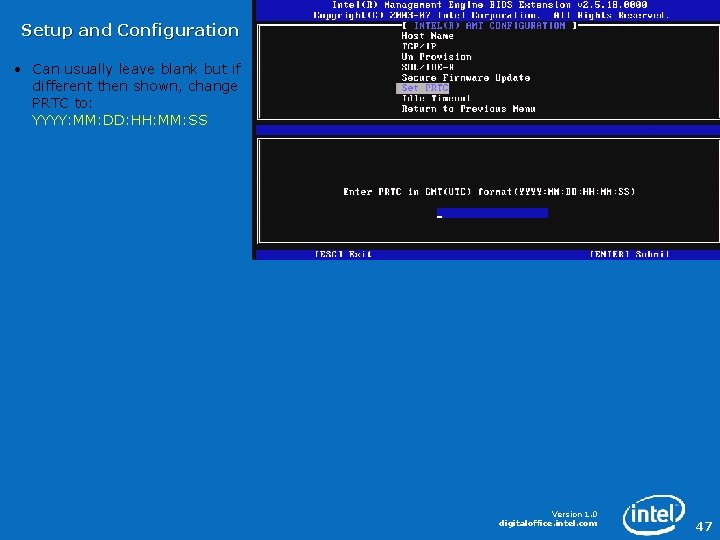Select the highlighted Set PRTC entry
The width and height of the screenshot is (720, 540).
click(422, 88)
